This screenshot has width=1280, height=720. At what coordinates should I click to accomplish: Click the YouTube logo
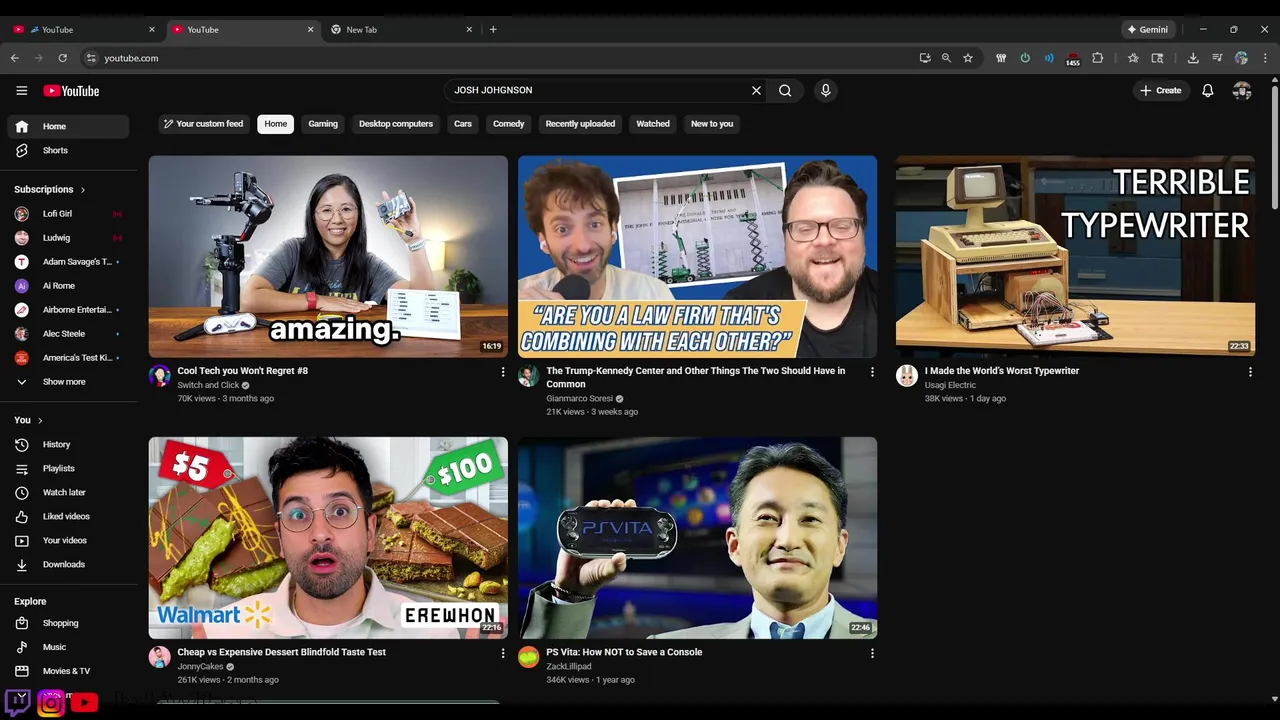coord(71,91)
